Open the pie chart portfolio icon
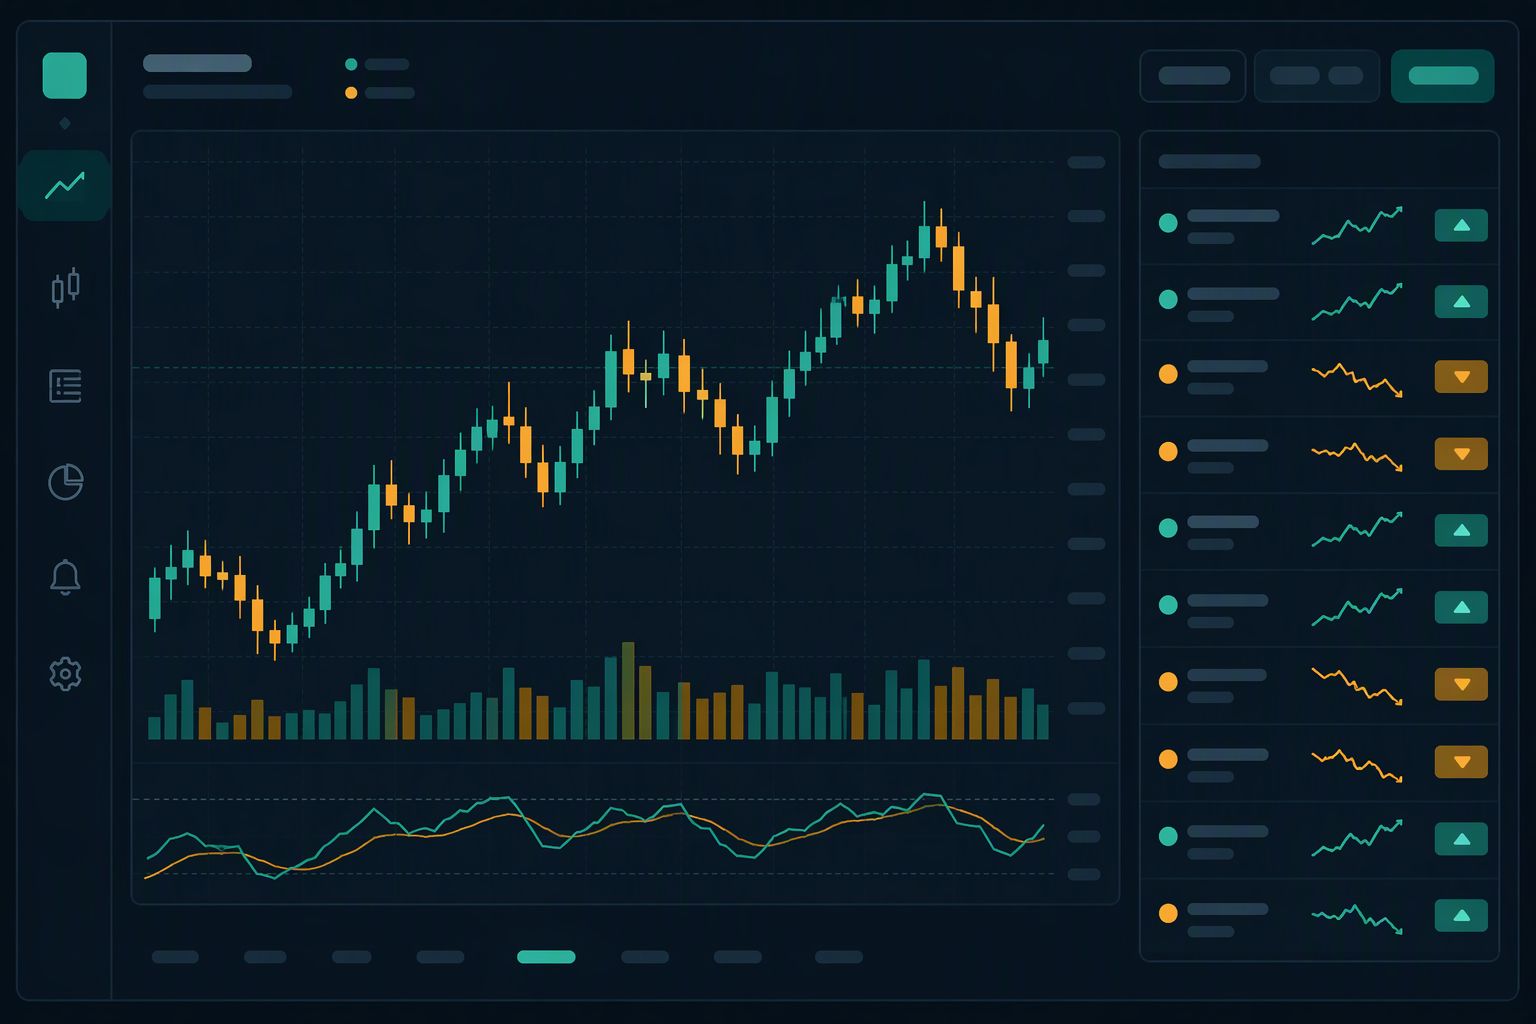Image resolution: width=1536 pixels, height=1024 pixels. coord(65,481)
